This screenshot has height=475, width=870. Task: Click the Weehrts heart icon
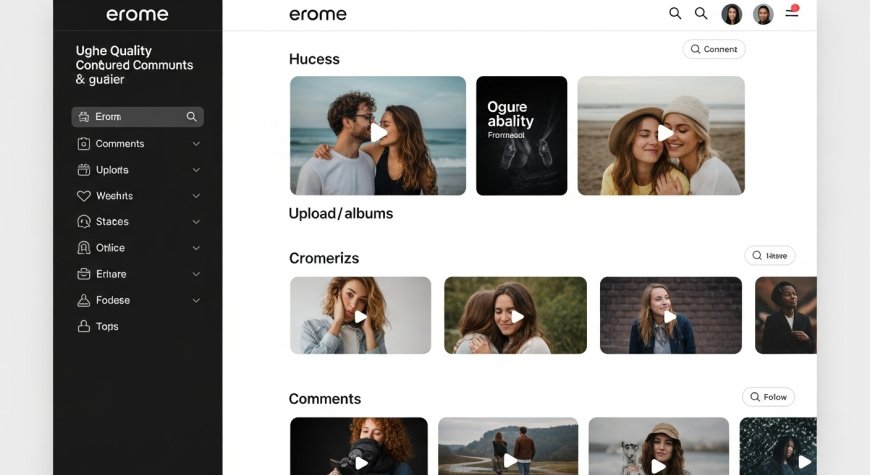83,196
